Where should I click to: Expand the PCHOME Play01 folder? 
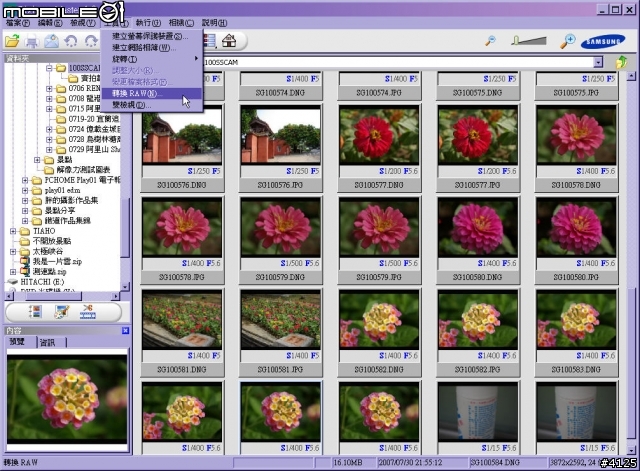pyautogui.click(x=25, y=180)
